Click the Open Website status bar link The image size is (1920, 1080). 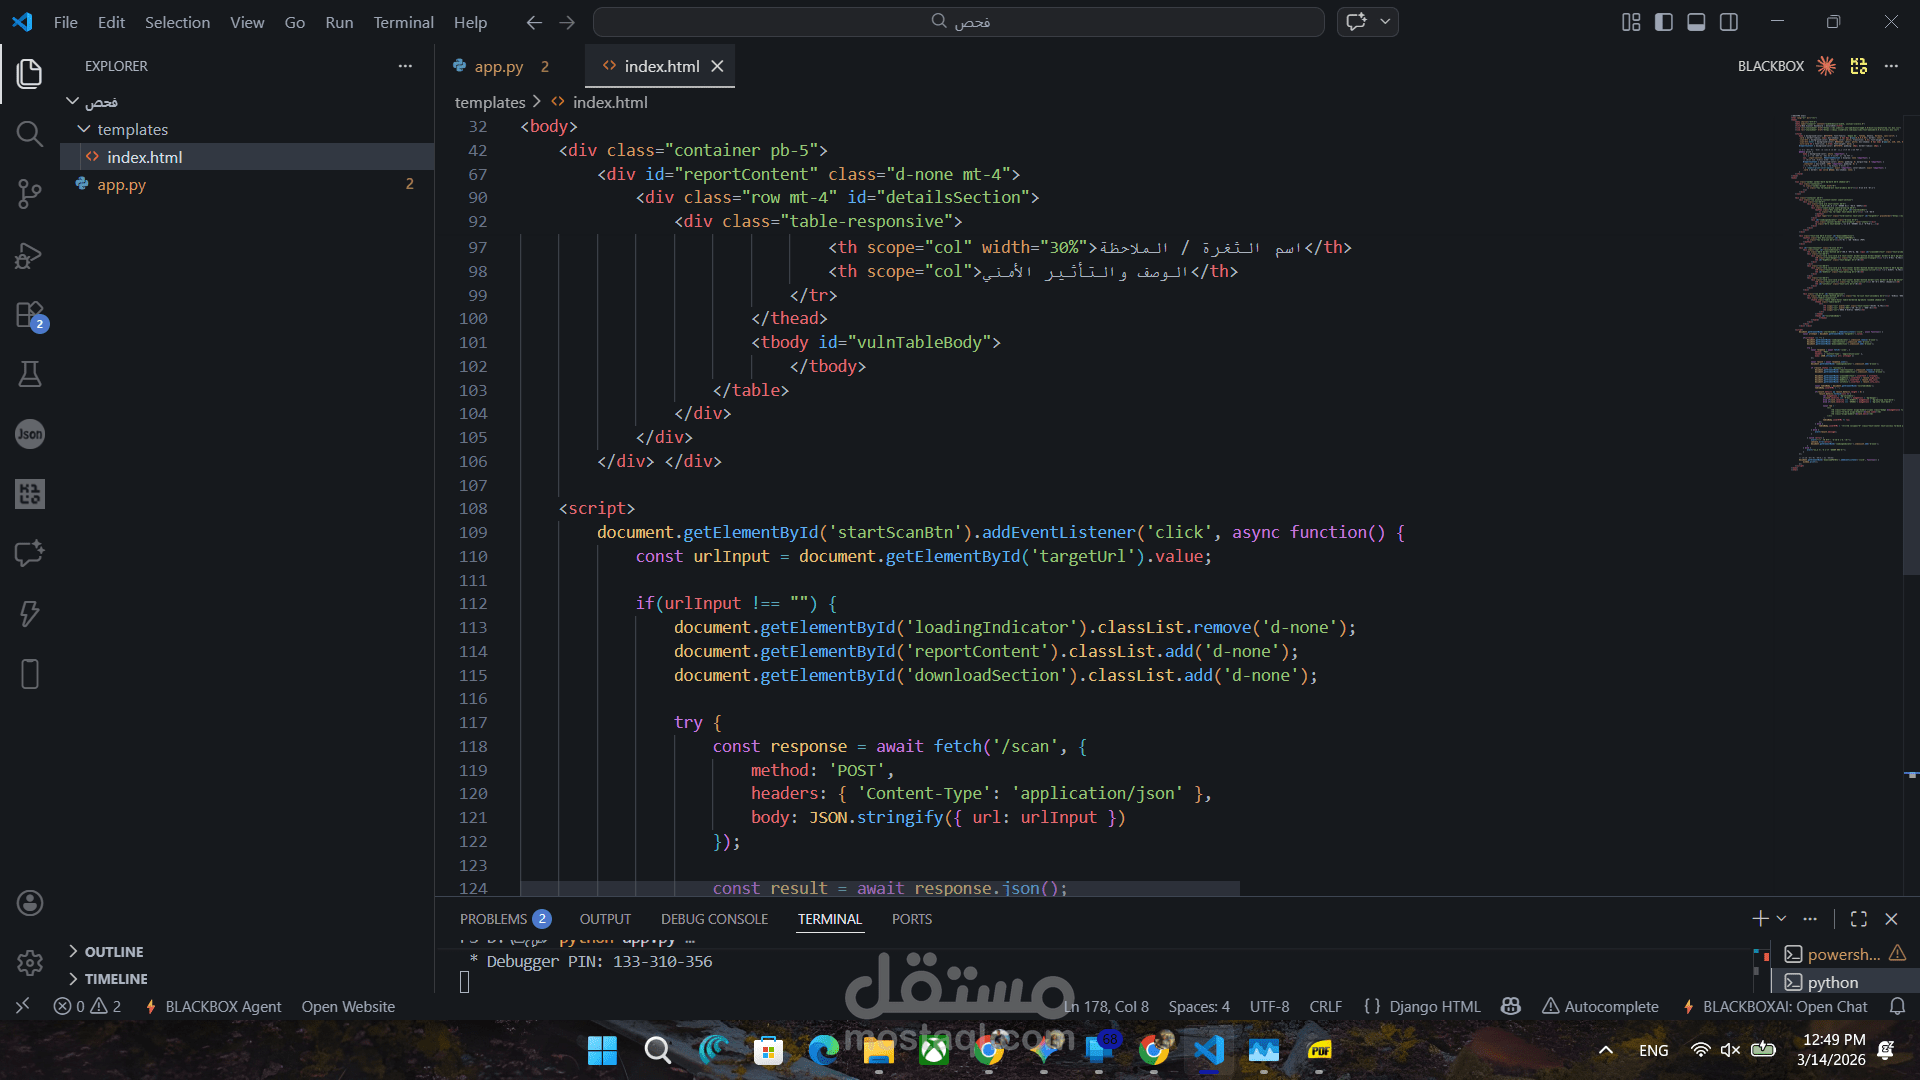click(348, 1007)
